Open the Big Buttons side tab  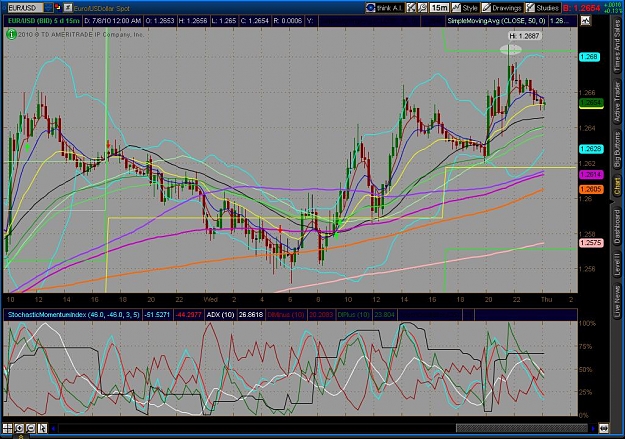(x=617, y=149)
